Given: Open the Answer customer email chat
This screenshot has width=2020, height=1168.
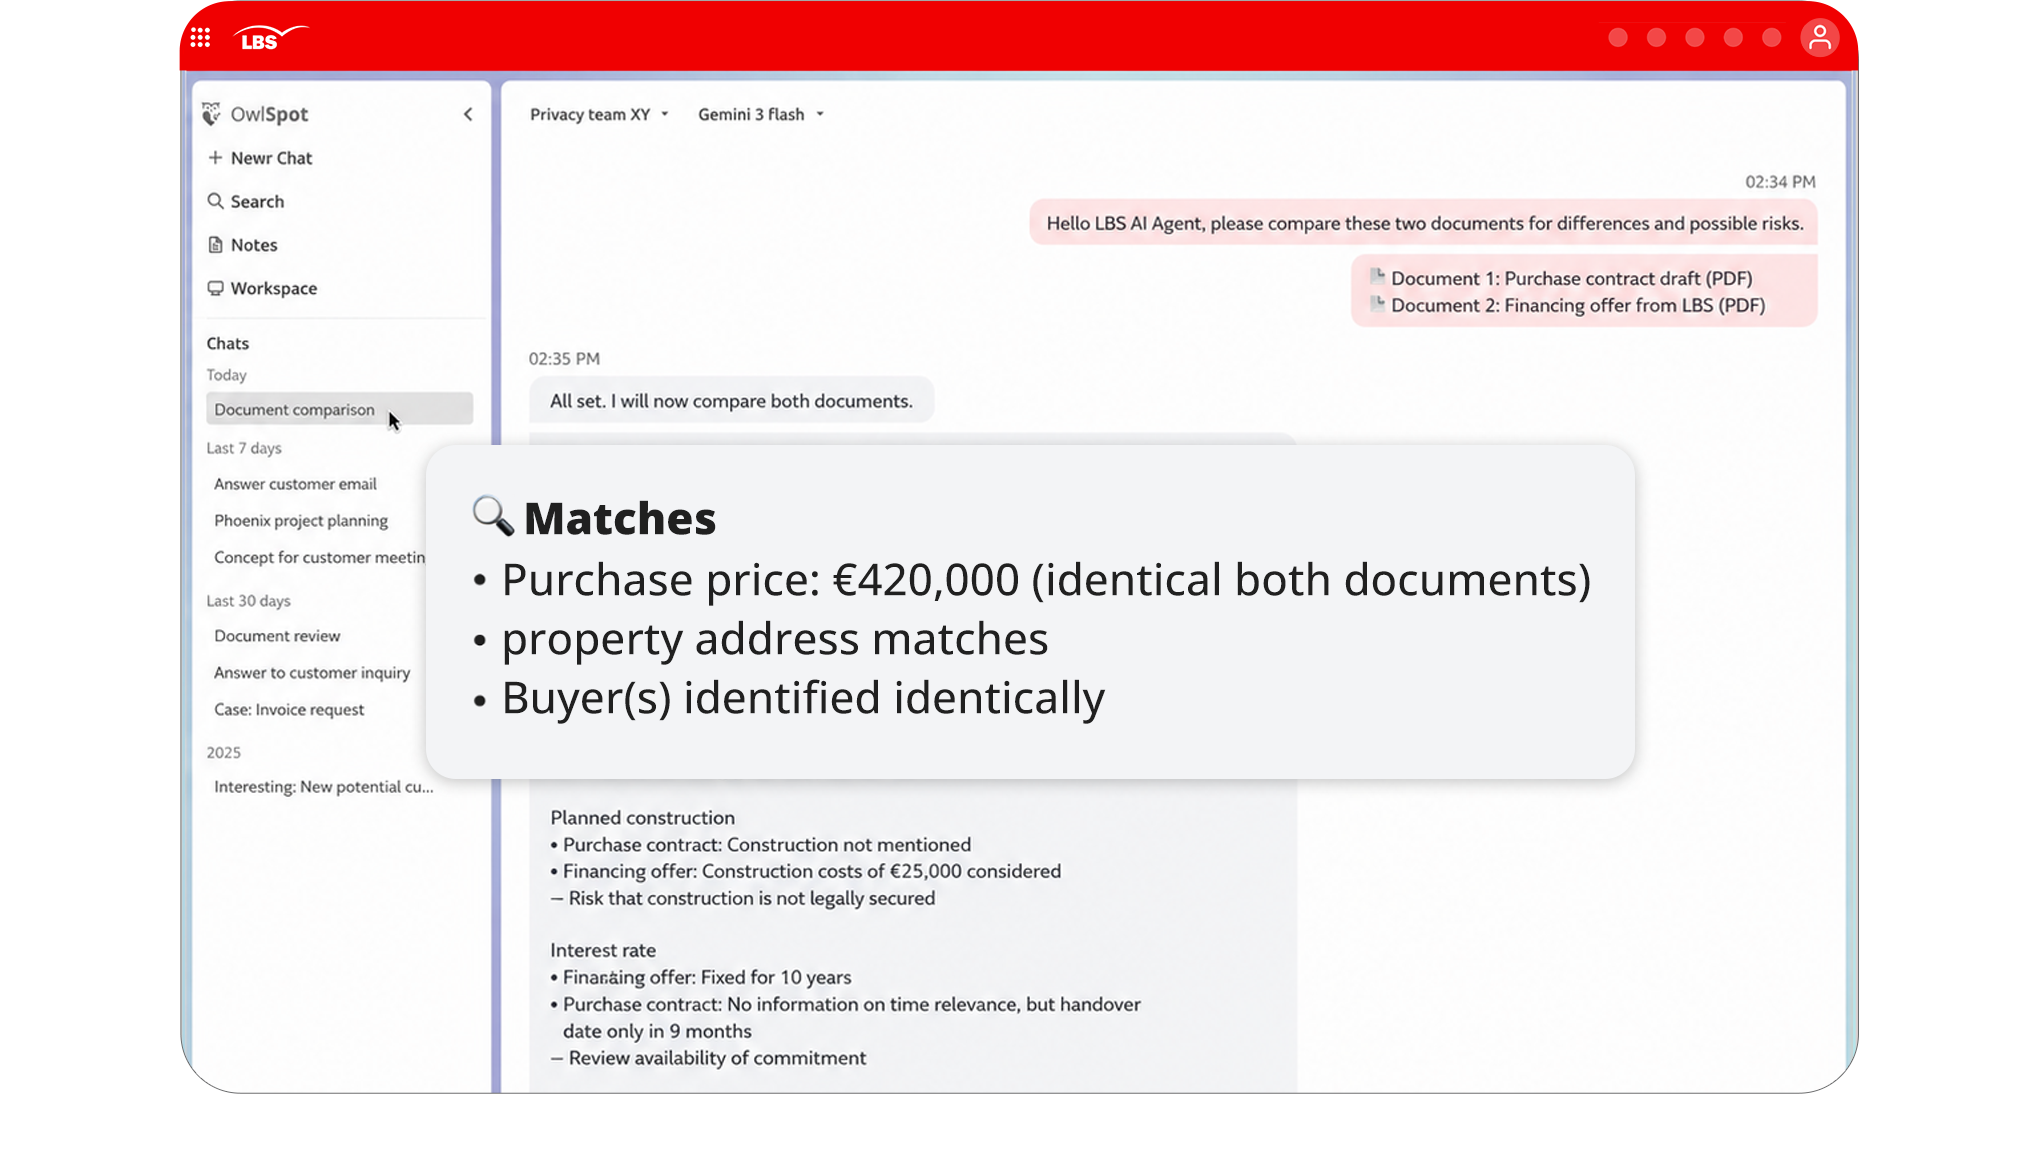Looking at the screenshot, I should [x=295, y=484].
